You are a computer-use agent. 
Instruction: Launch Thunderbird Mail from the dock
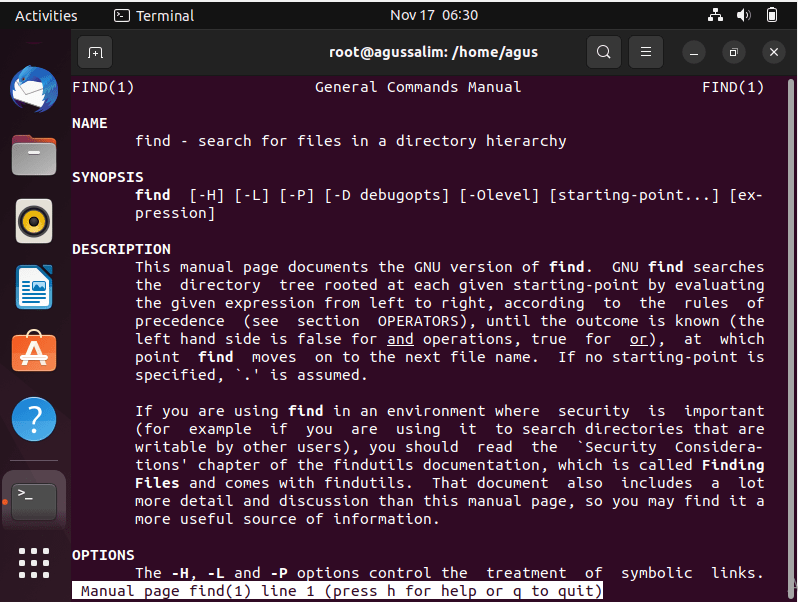(34, 89)
